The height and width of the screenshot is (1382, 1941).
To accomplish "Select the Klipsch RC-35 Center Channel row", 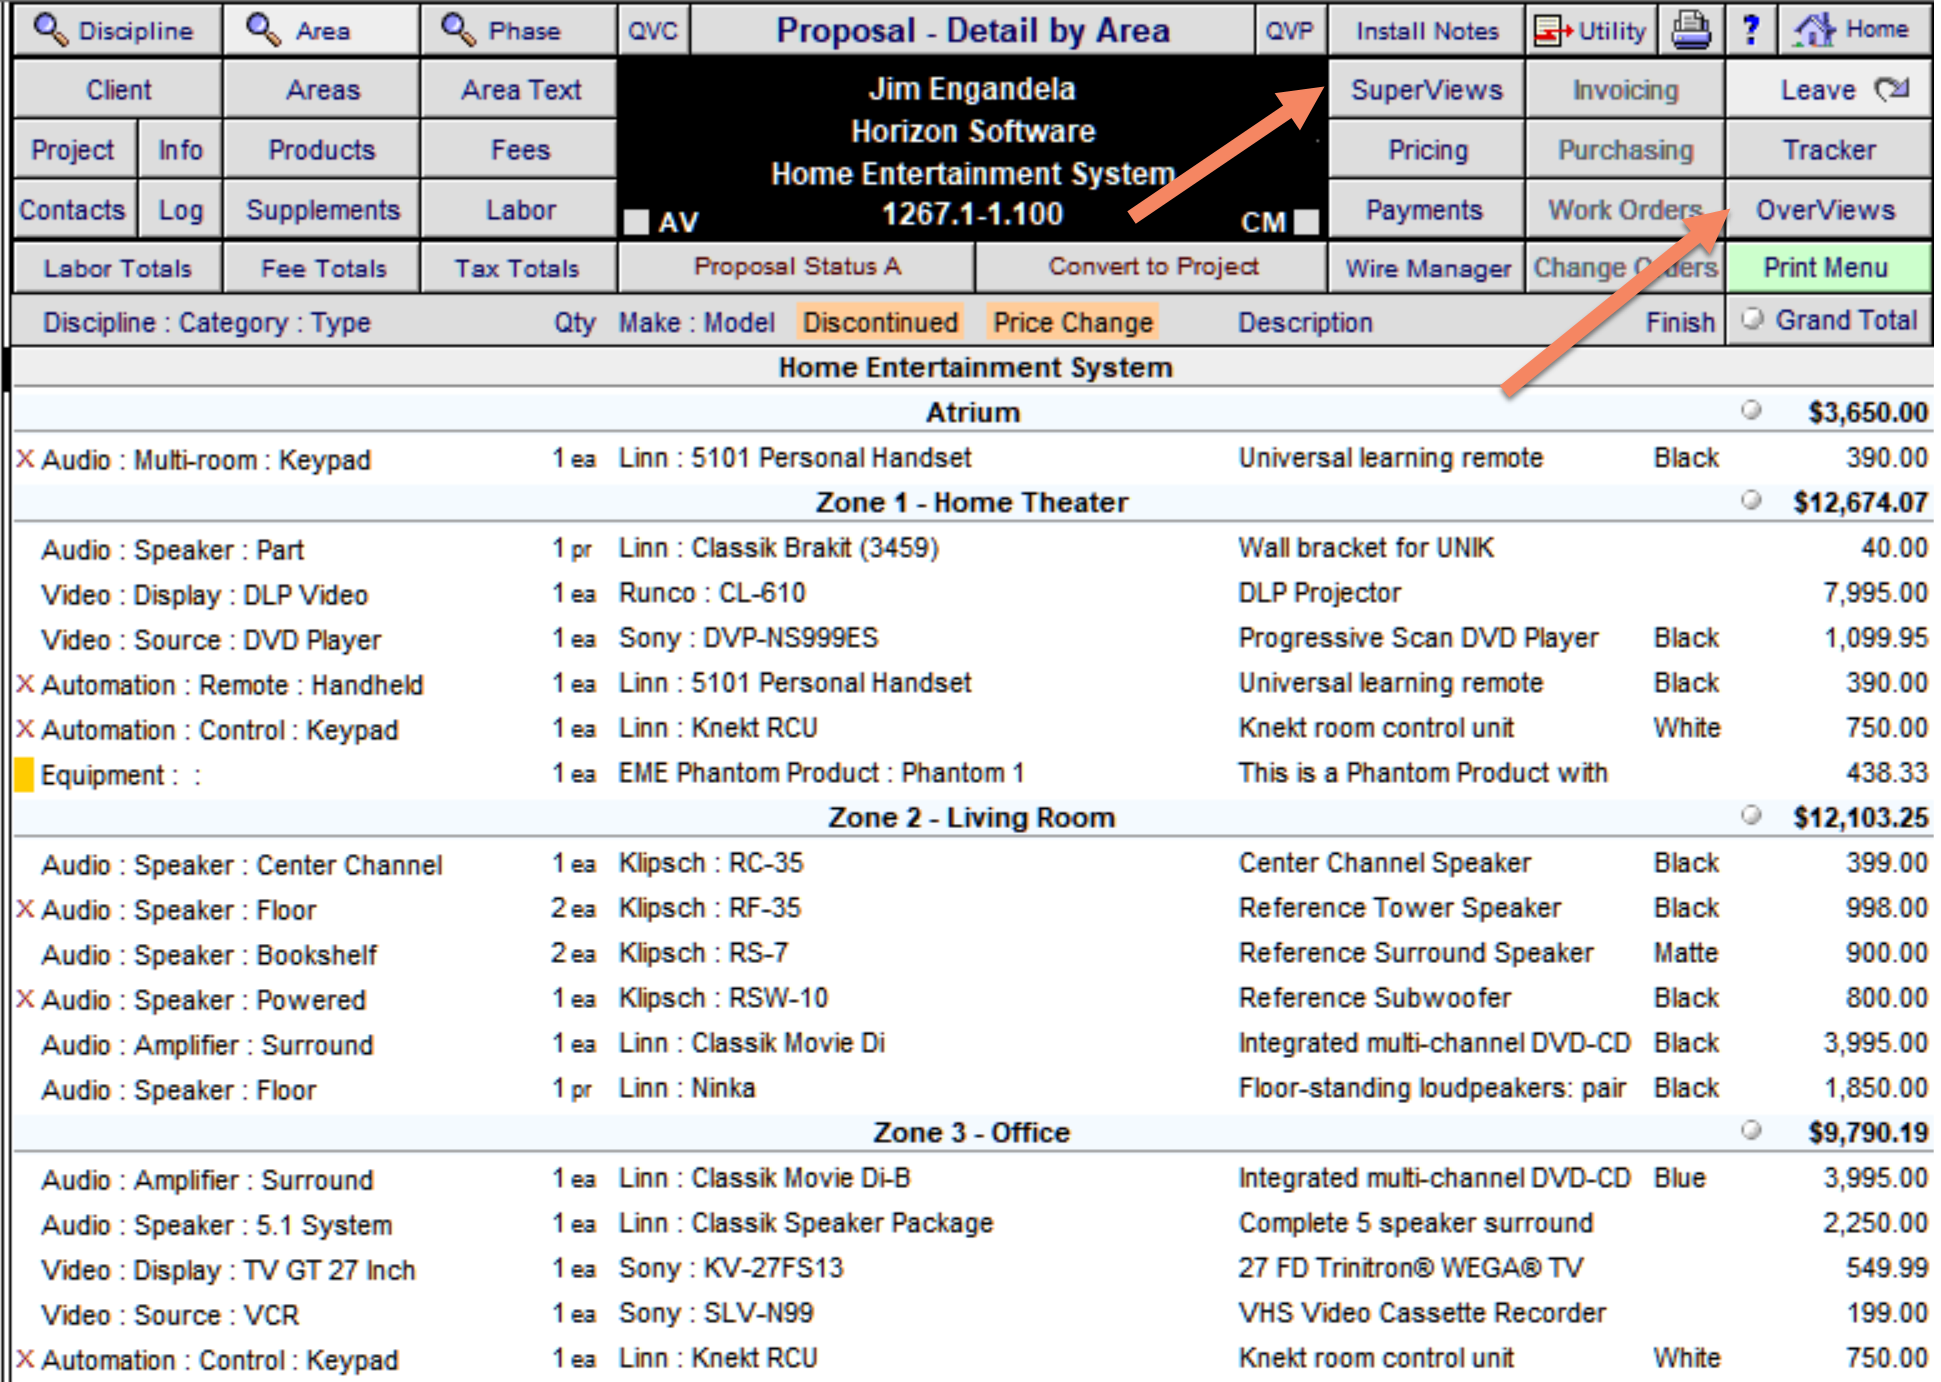I will 972,863.
